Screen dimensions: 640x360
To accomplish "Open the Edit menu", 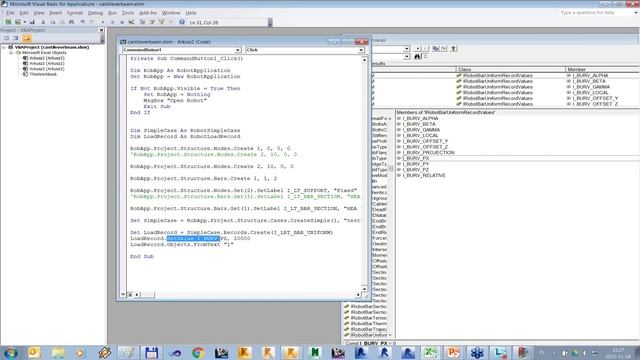I will click(x=24, y=13).
